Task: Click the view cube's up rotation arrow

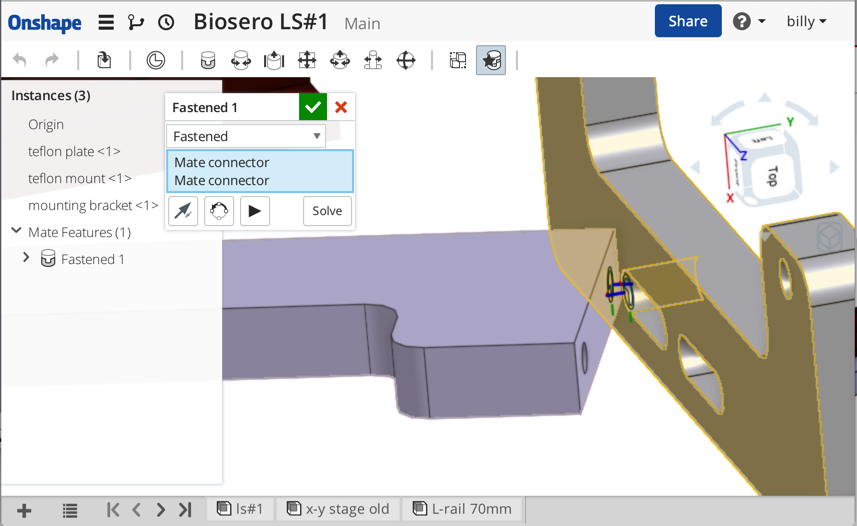Action: 765,97
